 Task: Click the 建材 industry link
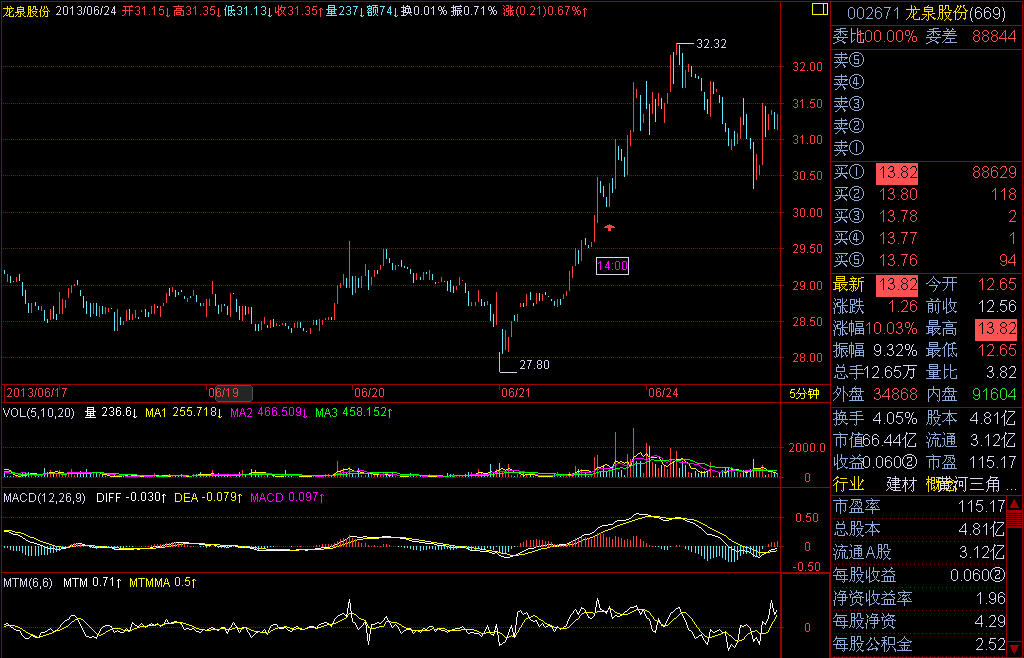click(x=901, y=484)
